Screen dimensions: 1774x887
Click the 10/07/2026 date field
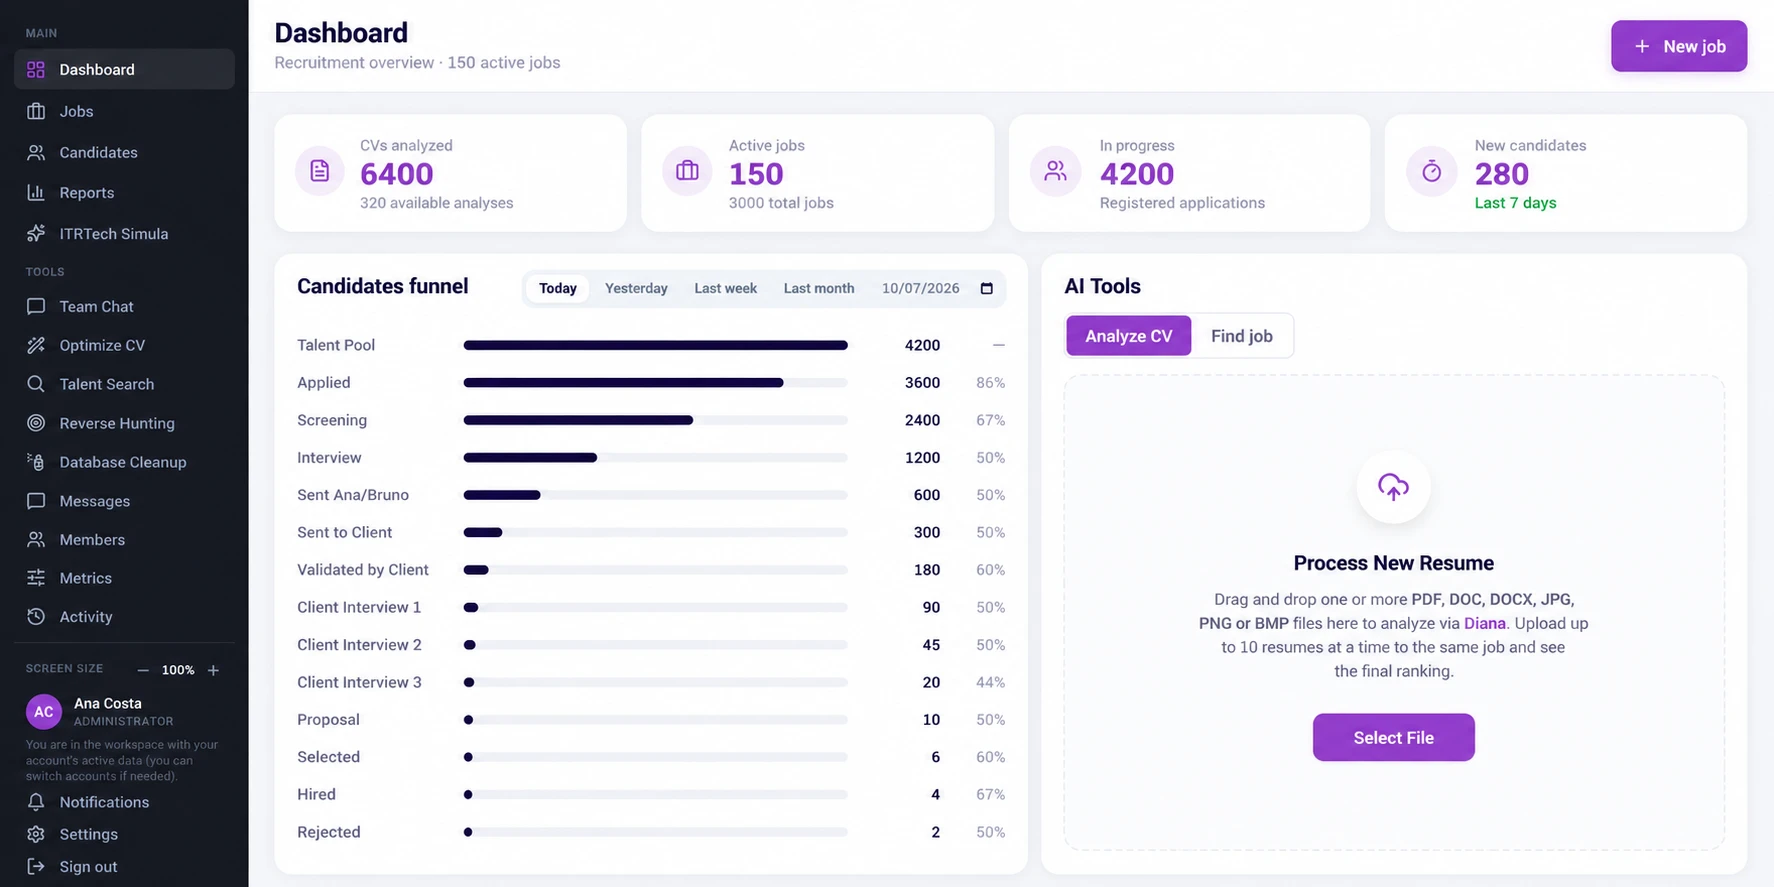tap(937, 288)
